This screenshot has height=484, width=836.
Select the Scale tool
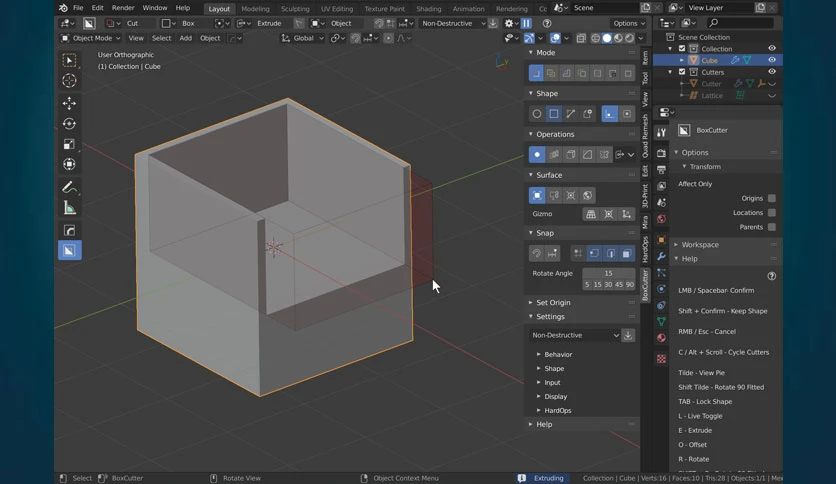[69, 144]
